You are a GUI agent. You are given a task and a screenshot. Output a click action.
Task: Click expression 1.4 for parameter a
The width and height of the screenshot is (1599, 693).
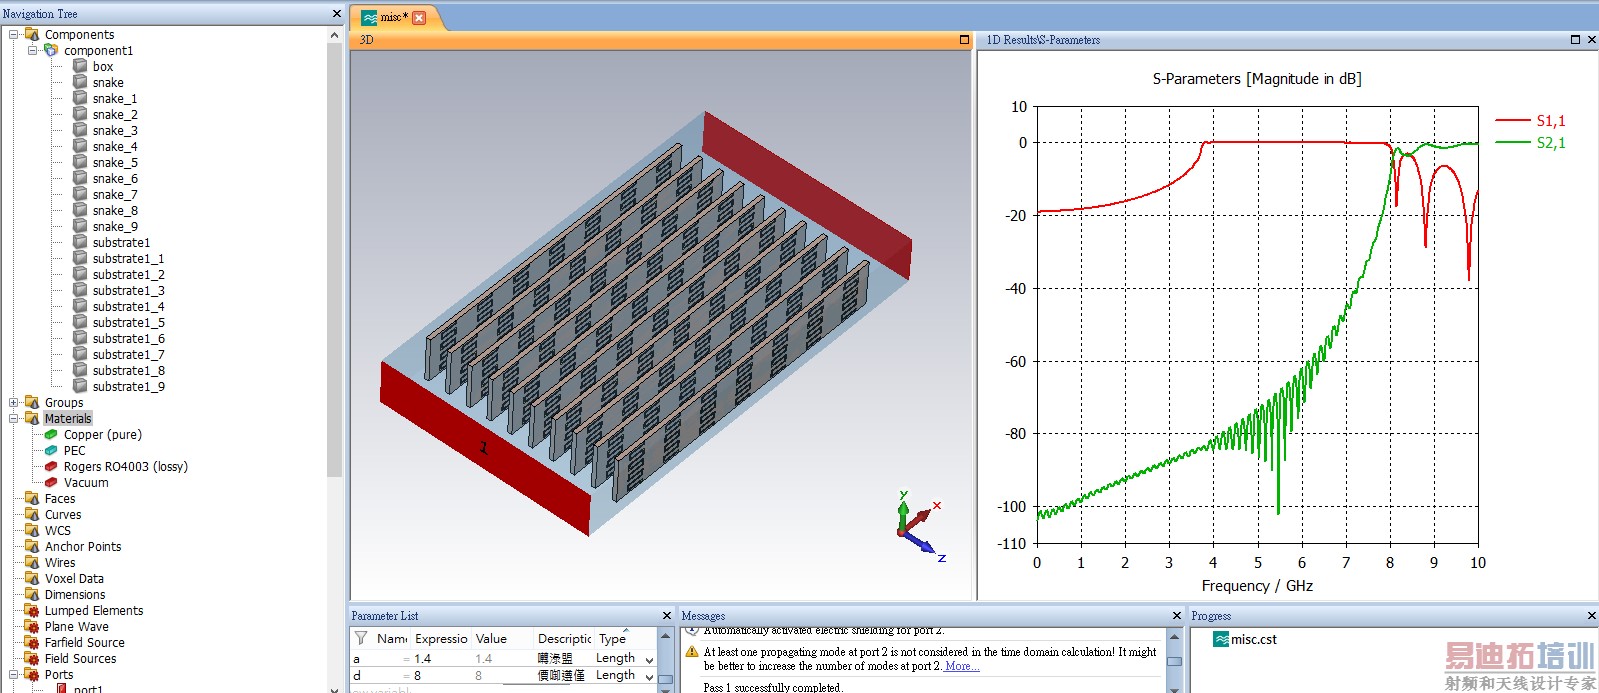(422, 659)
